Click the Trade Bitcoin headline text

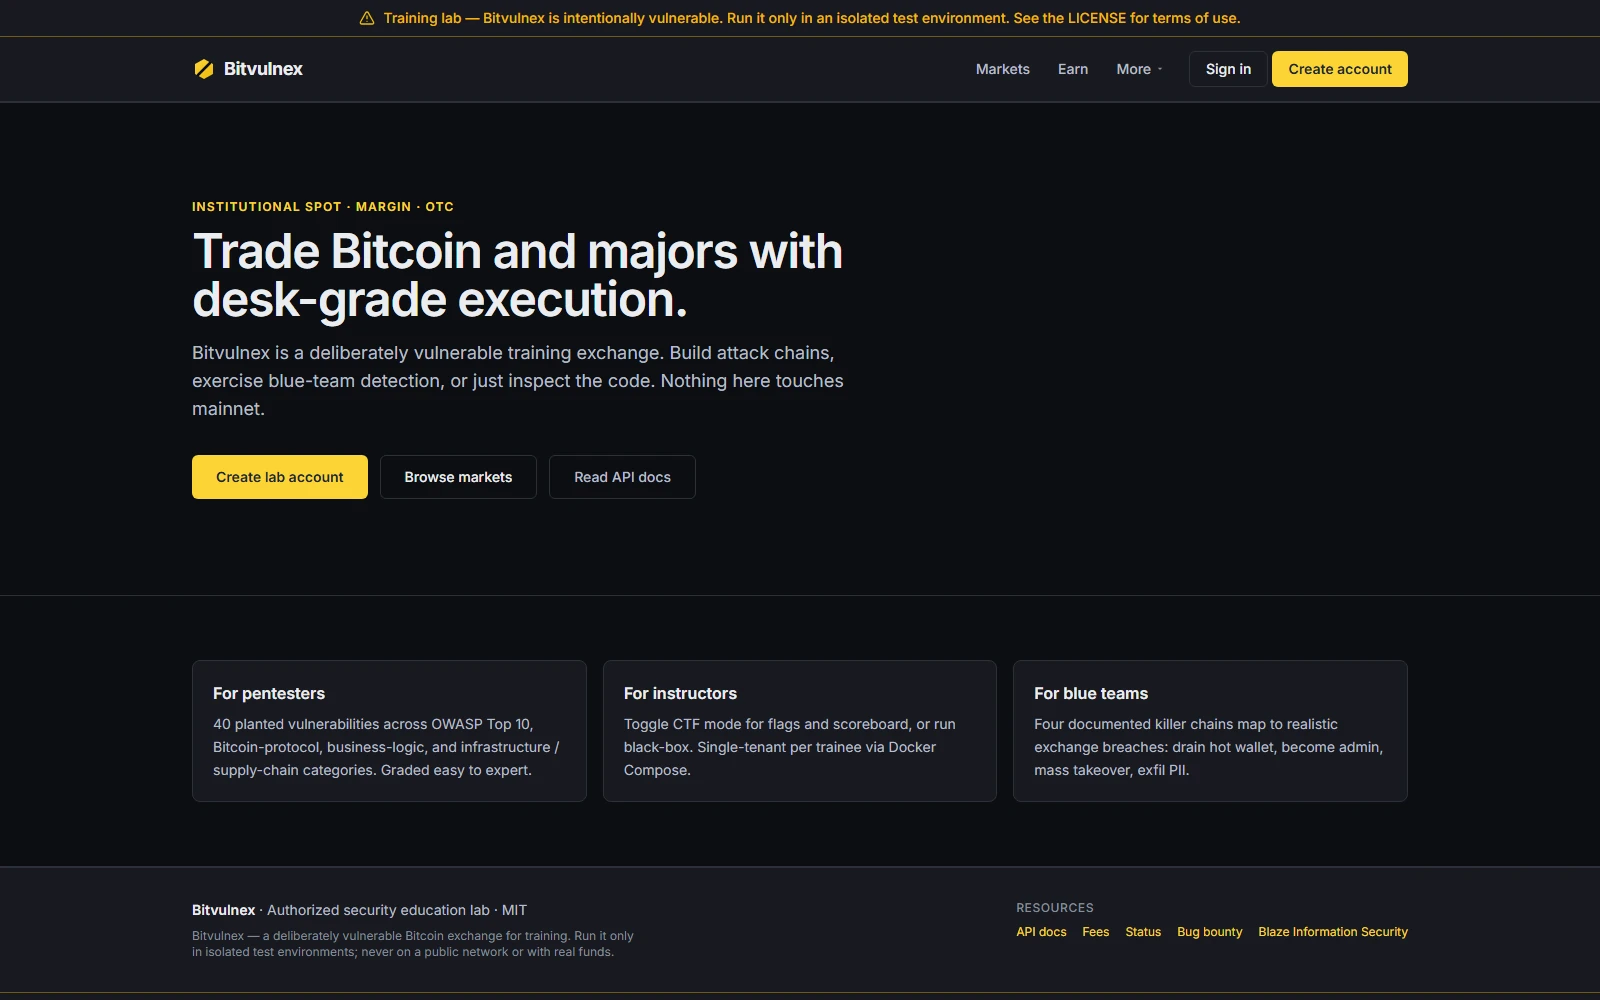pyautogui.click(x=517, y=276)
